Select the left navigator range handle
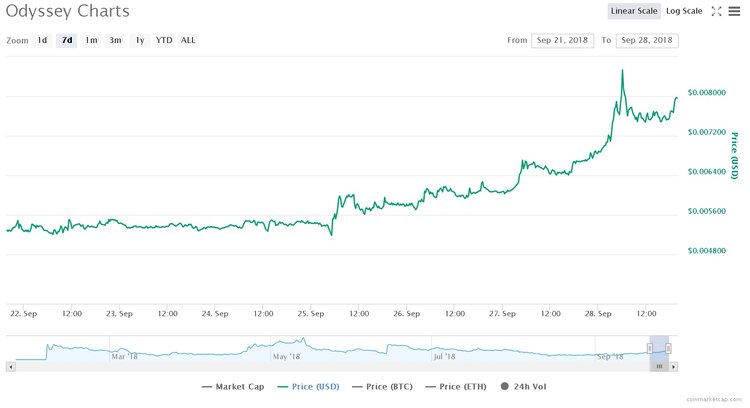The image size is (750, 408). [x=650, y=348]
